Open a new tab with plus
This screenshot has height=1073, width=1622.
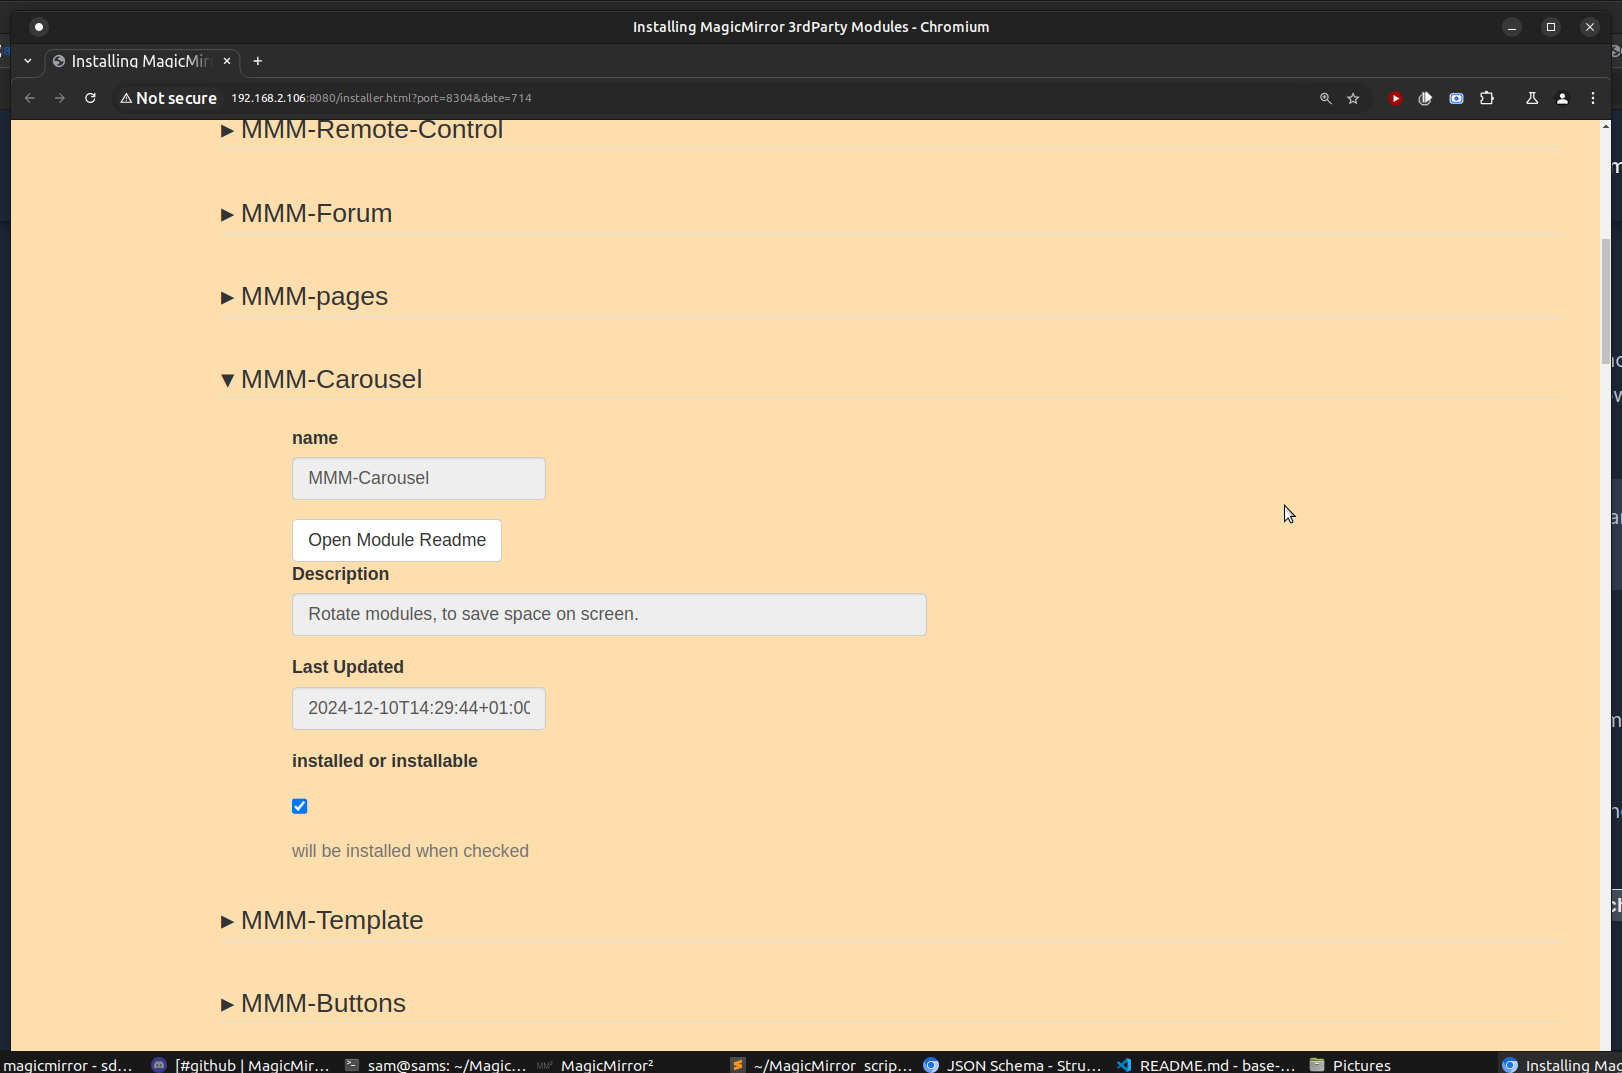tap(257, 61)
